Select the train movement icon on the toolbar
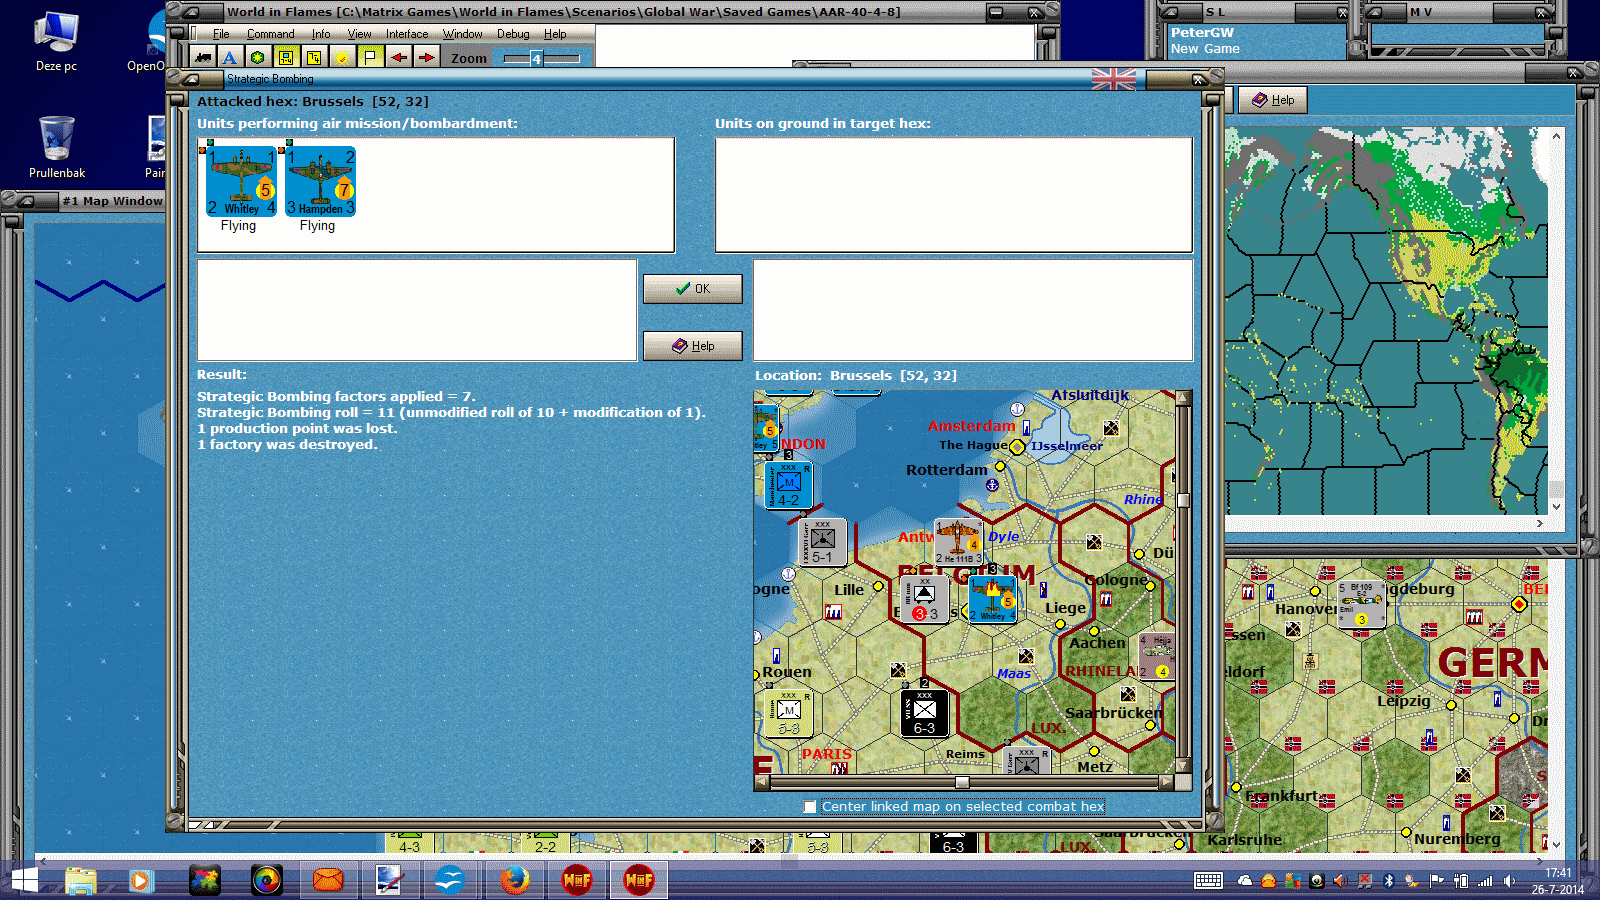The width and height of the screenshot is (1600, 900). 202,57
